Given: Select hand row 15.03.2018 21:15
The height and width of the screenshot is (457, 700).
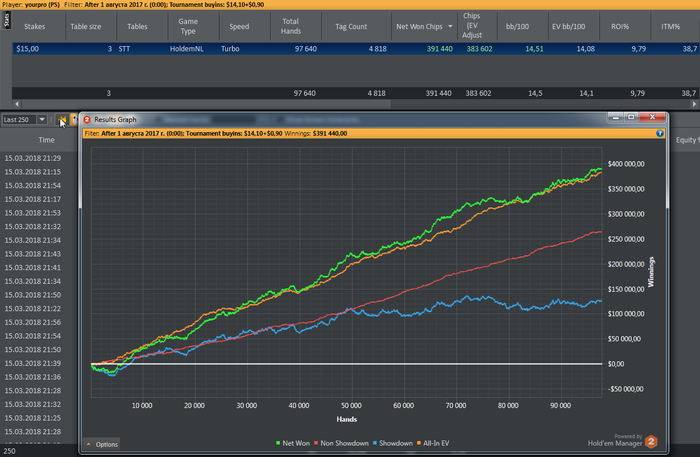Looking at the screenshot, I should pyautogui.click(x=33, y=172).
